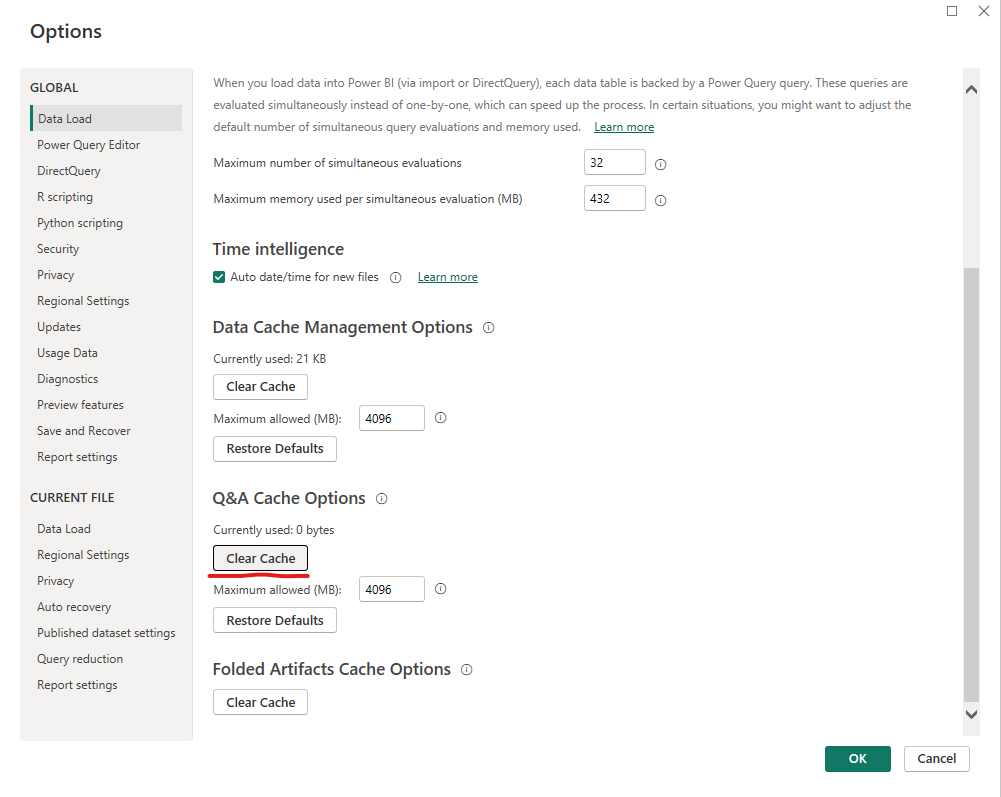
Task: Open Current File Data Load
Action: [x=64, y=529]
